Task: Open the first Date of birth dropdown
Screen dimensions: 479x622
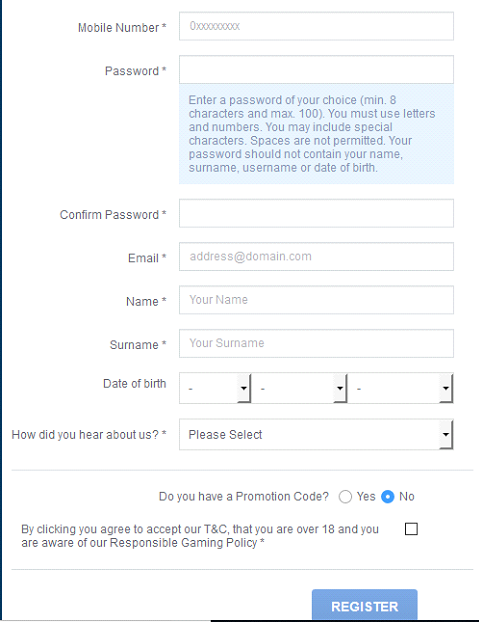Action: click(x=215, y=388)
